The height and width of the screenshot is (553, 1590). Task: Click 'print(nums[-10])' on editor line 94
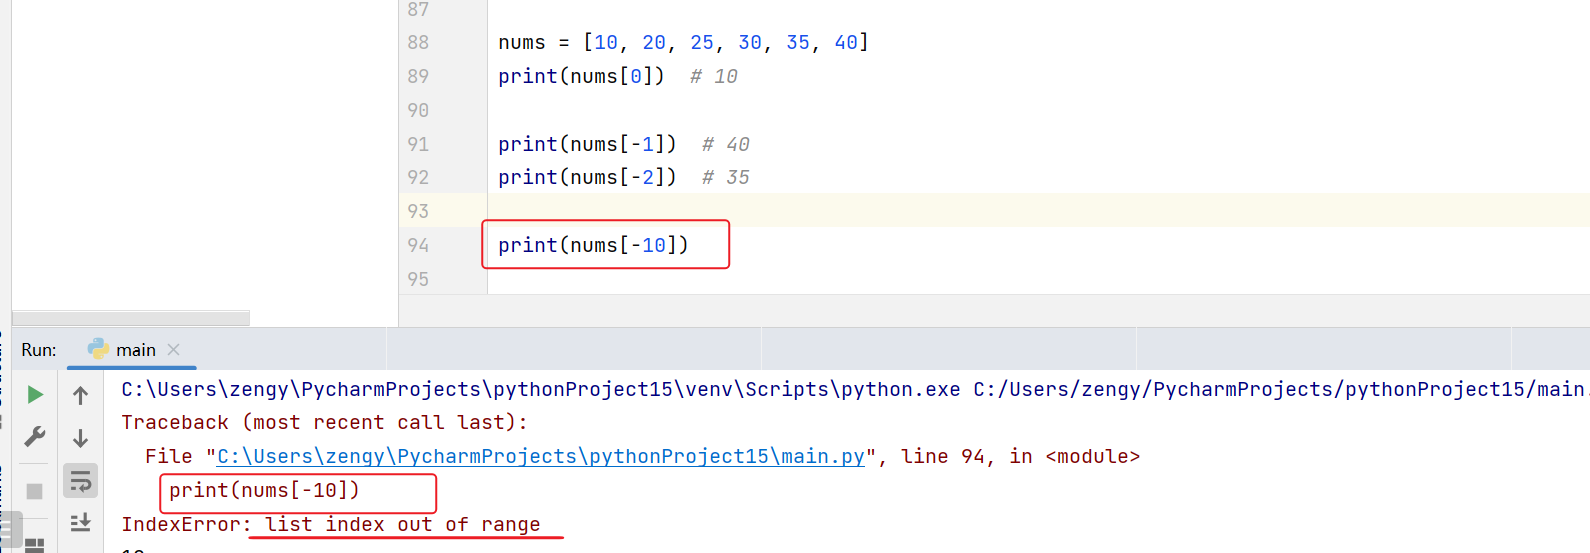pos(593,245)
